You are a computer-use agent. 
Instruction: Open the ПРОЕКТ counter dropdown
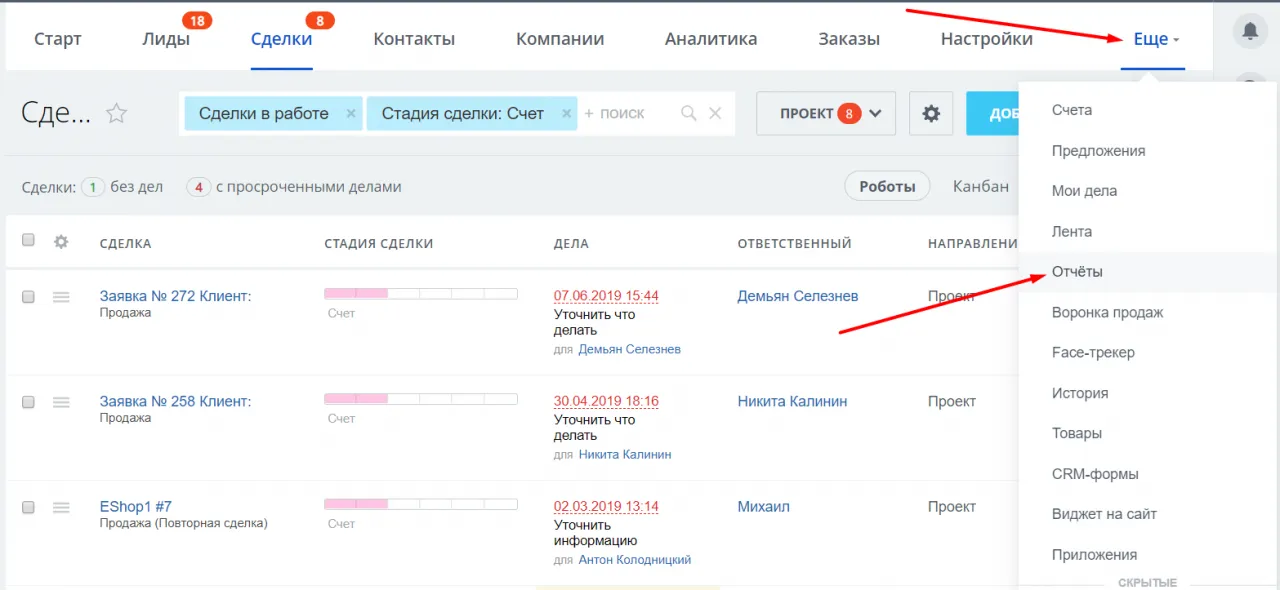[x=825, y=113]
